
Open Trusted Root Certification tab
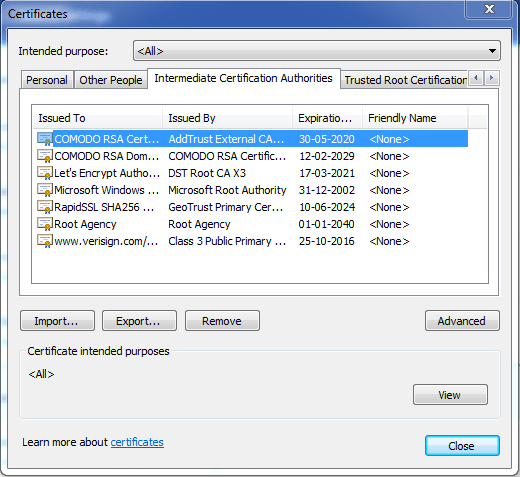(x=405, y=80)
